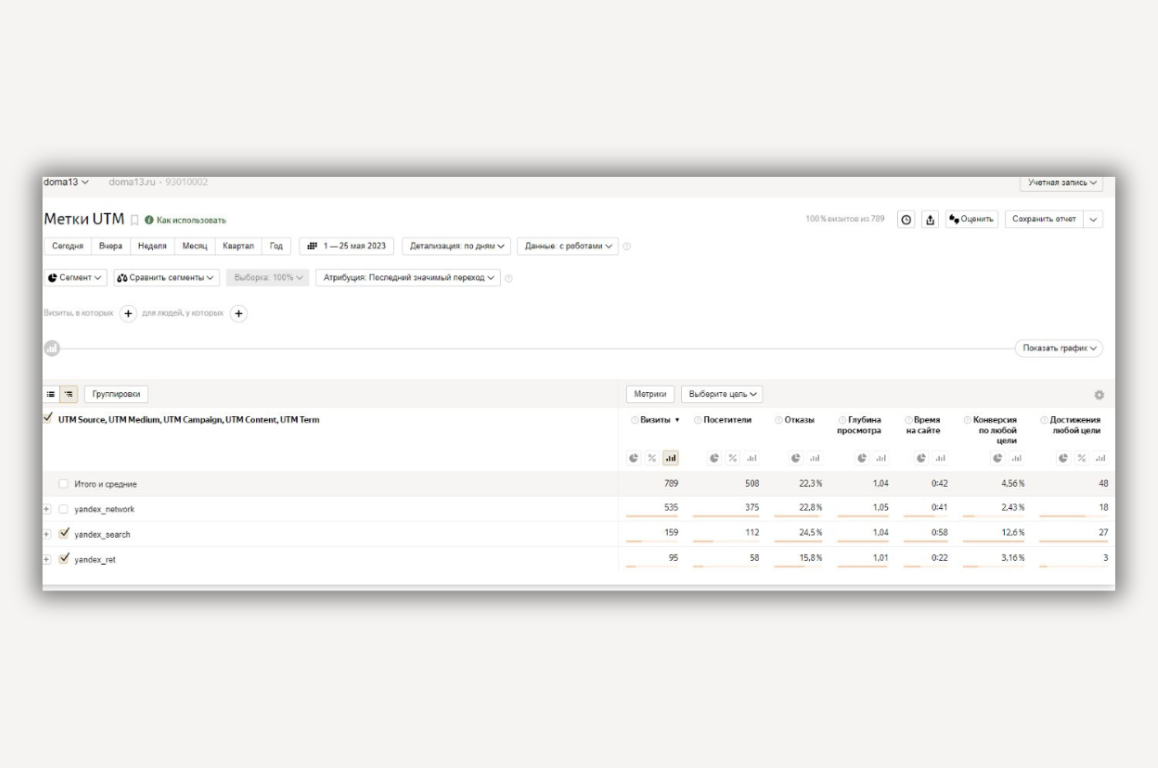Viewport: 1158px width, 768px height.
Task: Select bar chart icon under Конверсия по любой цели
Action: pos(1017,459)
